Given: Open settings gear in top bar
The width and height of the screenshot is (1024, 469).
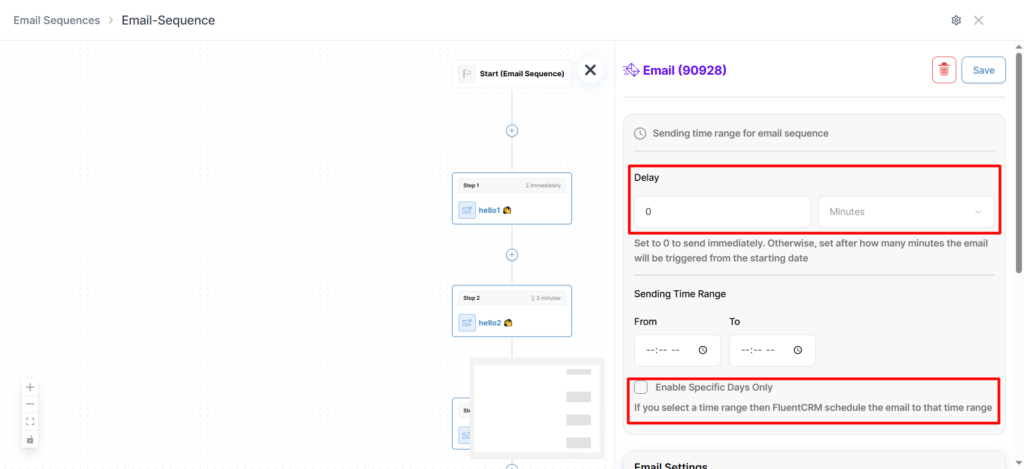Looking at the screenshot, I should 956,20.
